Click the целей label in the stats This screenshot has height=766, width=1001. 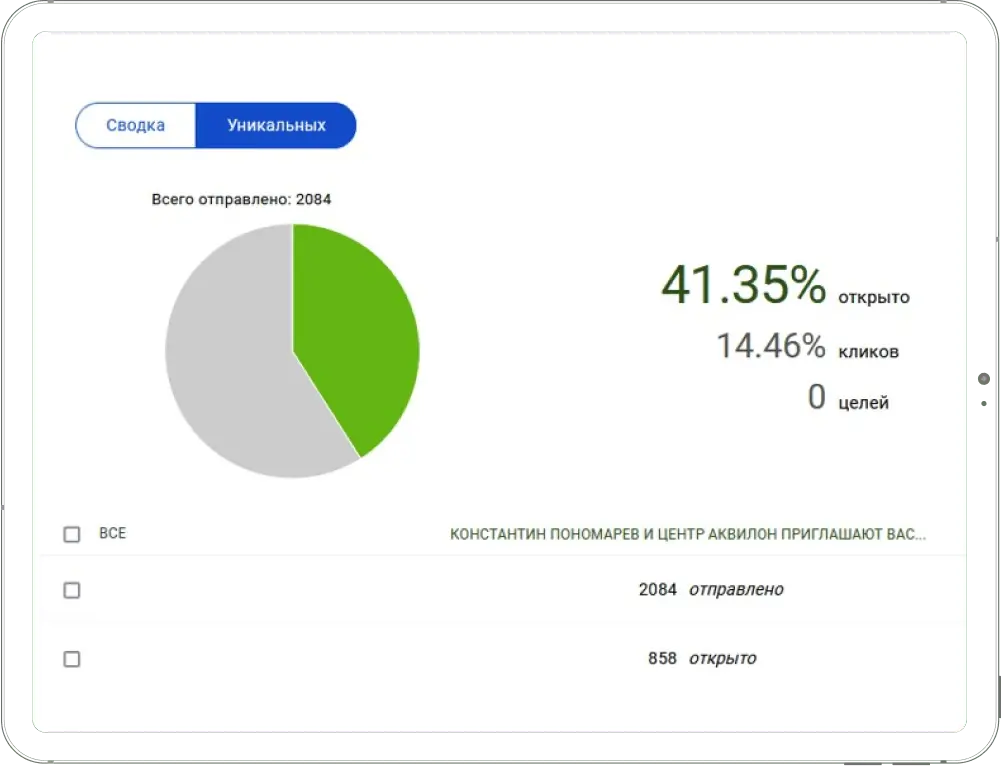coord(864,403)
